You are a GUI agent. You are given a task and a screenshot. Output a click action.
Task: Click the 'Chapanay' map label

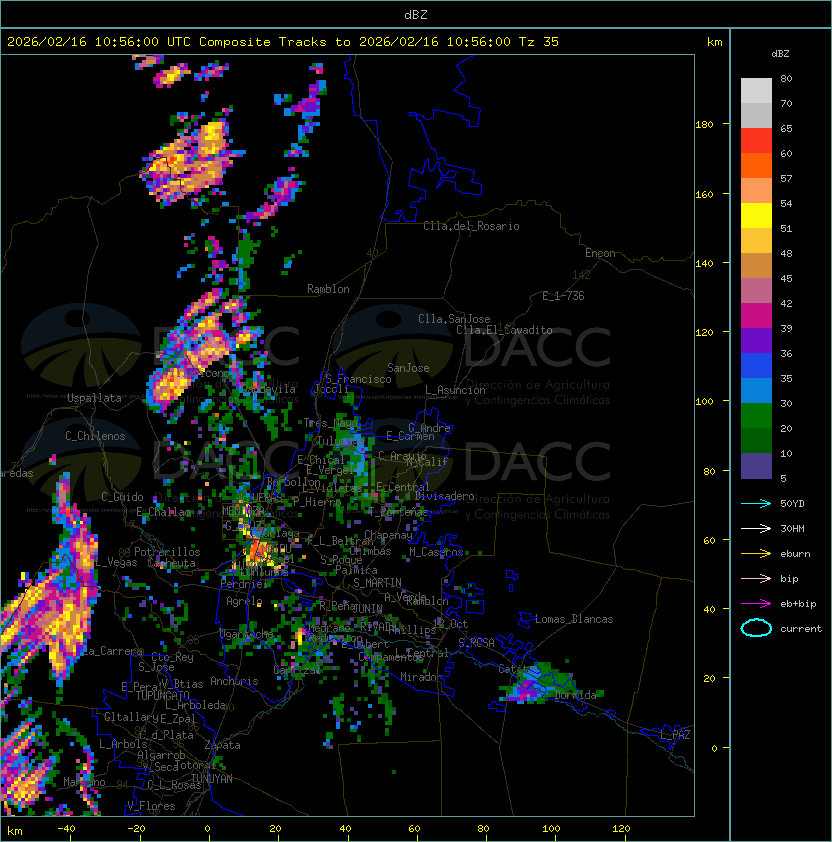(x=388, y=535)
